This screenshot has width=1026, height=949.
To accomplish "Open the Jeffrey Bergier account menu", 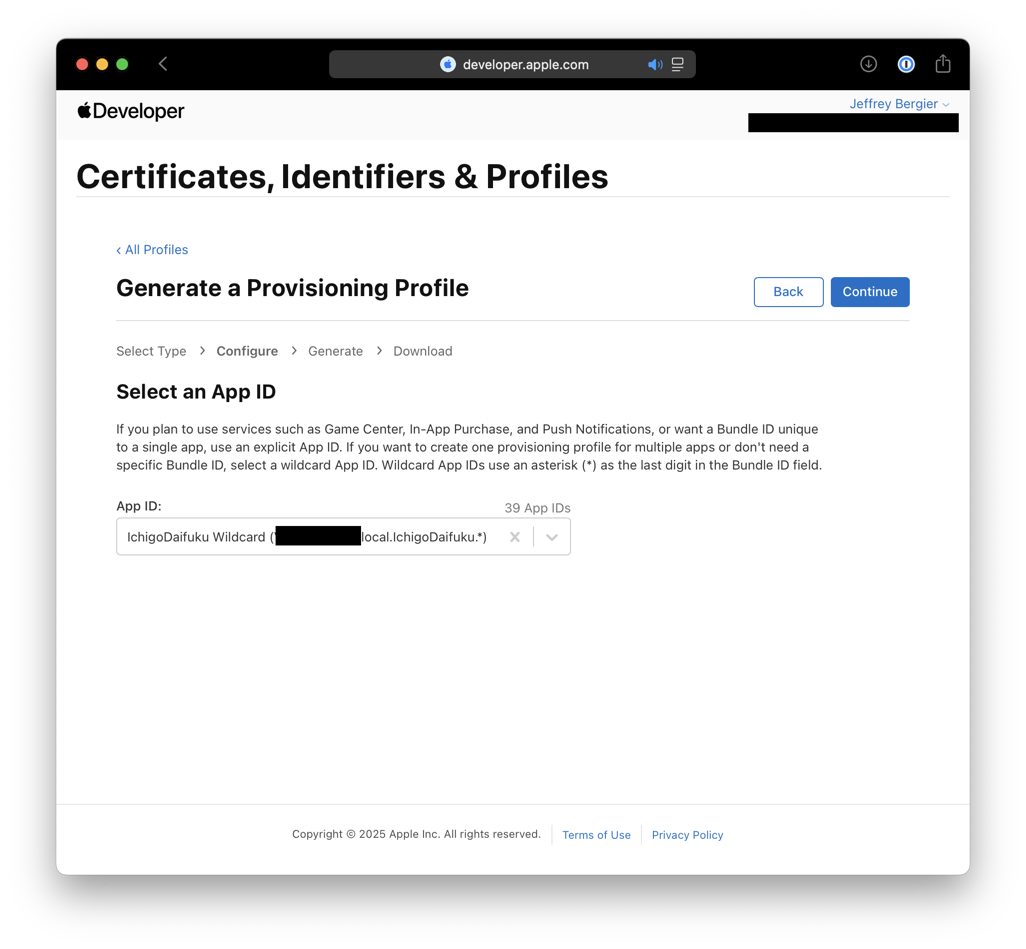I will tap(899, 104).
